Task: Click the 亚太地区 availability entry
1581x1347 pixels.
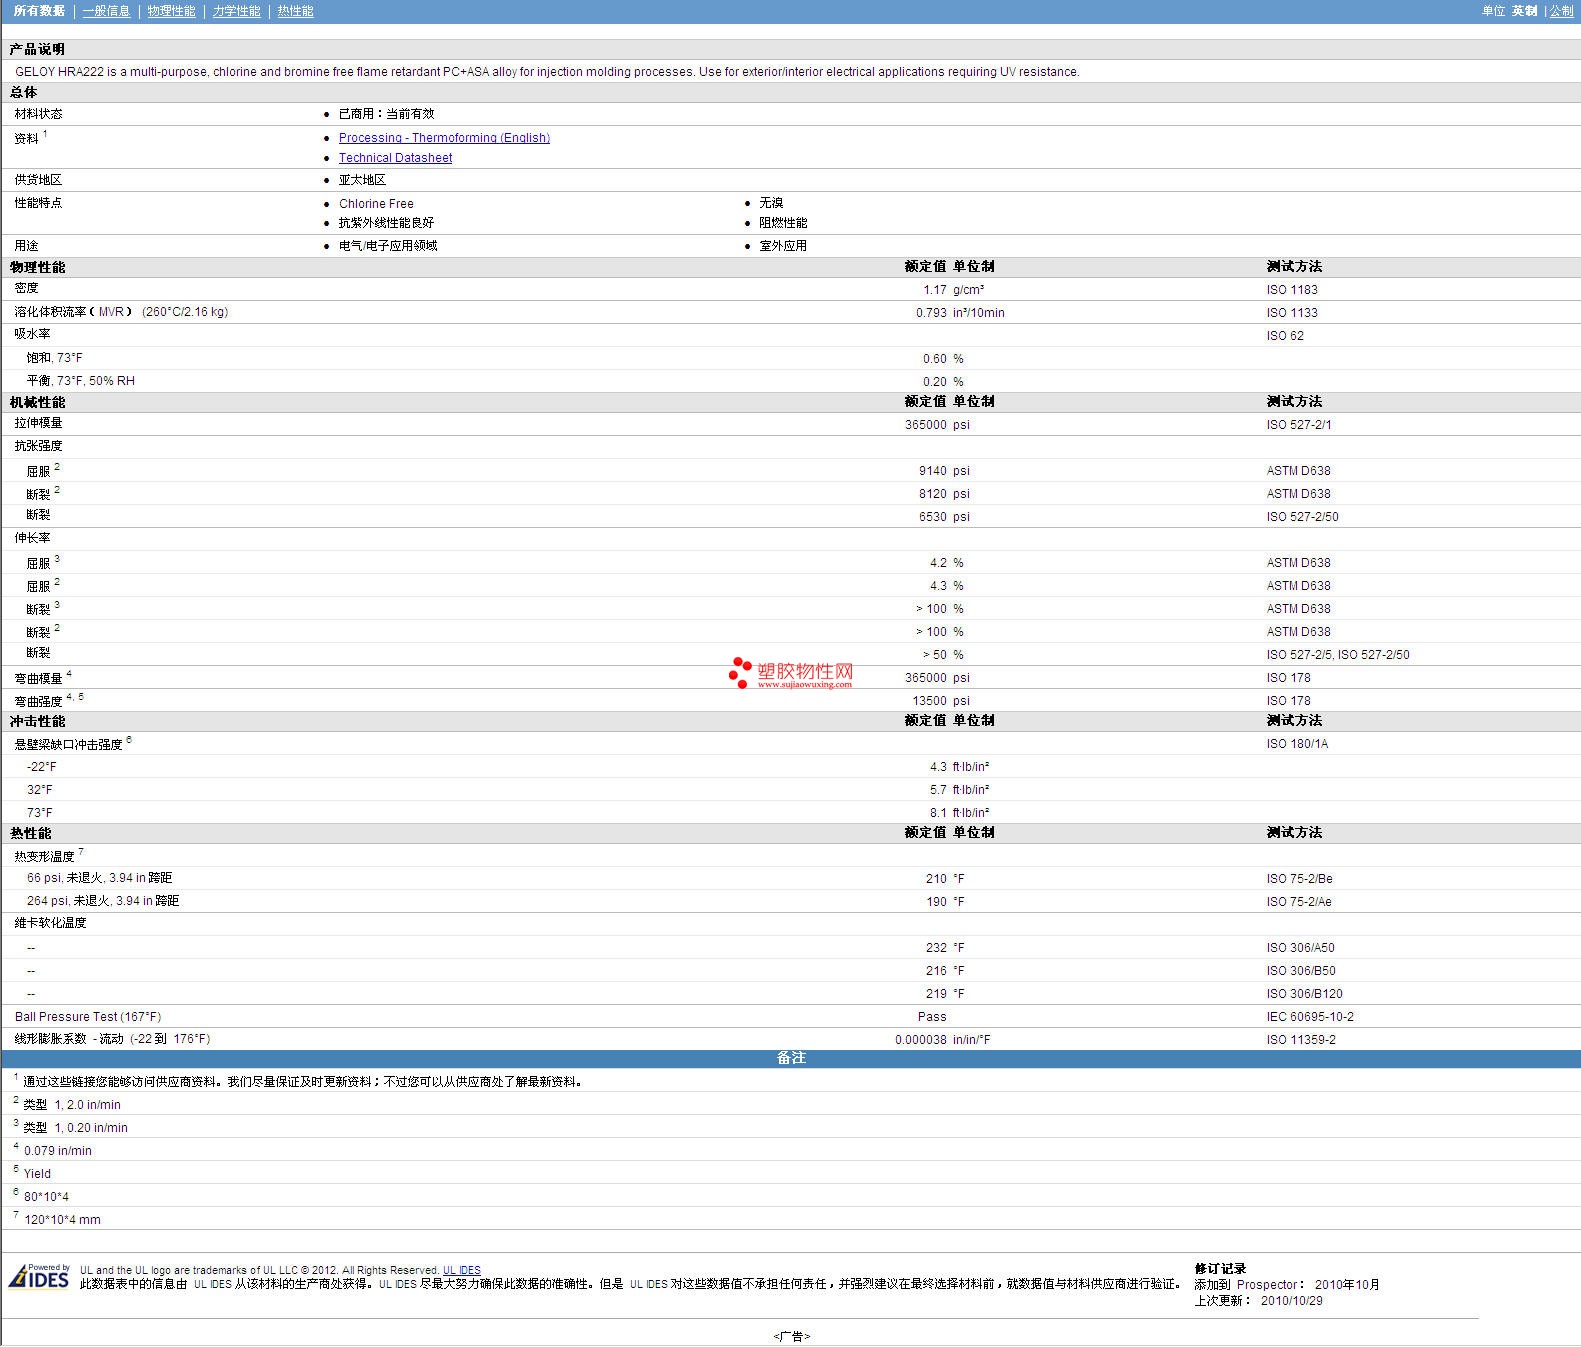Action: (362, 180)
